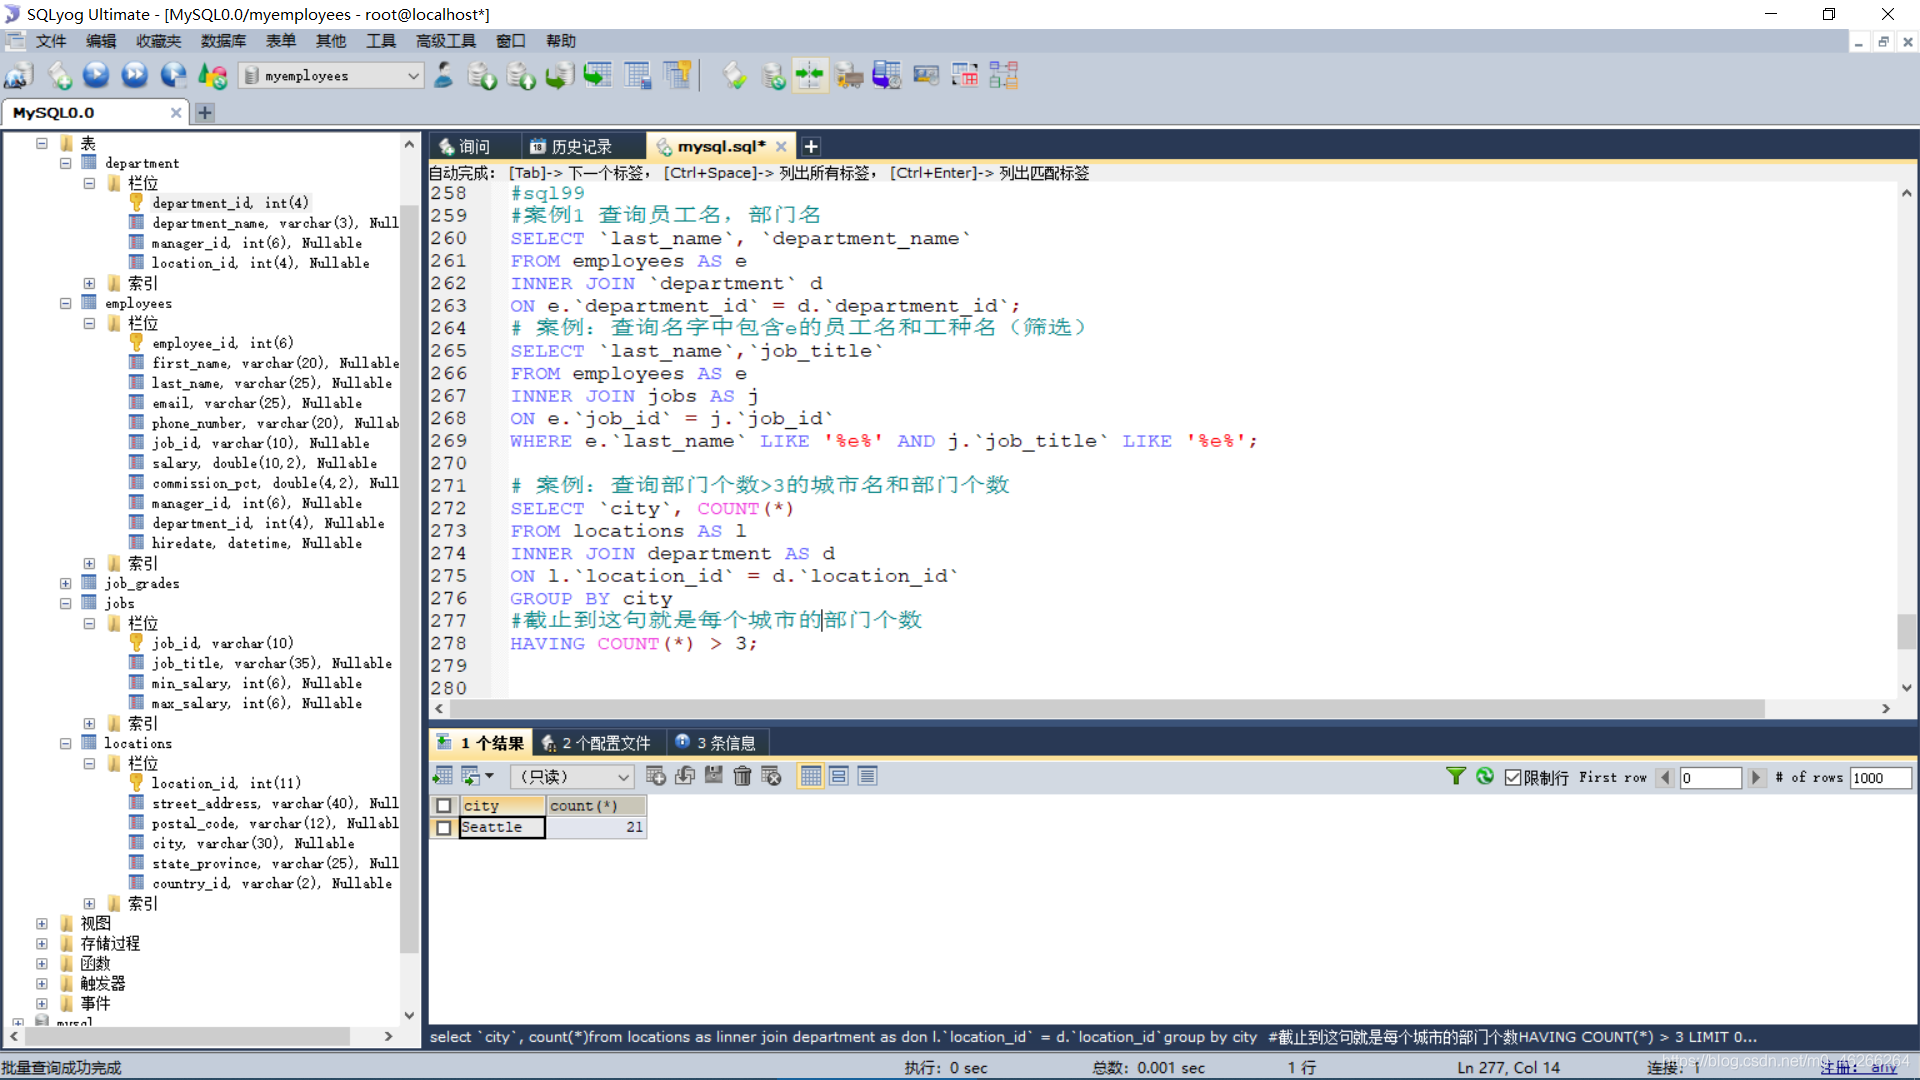Screen dimensions: 1920x1080
Task: Click the # of rows input field
Action: (1880, 778)
